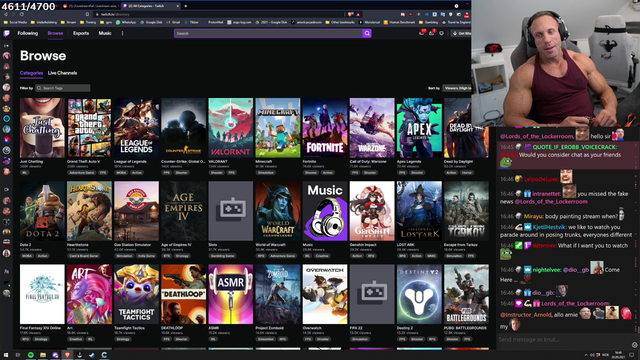The image size is (640, 360).
Task: Open the more options dots beside Music
Action: tap(122, 33)
